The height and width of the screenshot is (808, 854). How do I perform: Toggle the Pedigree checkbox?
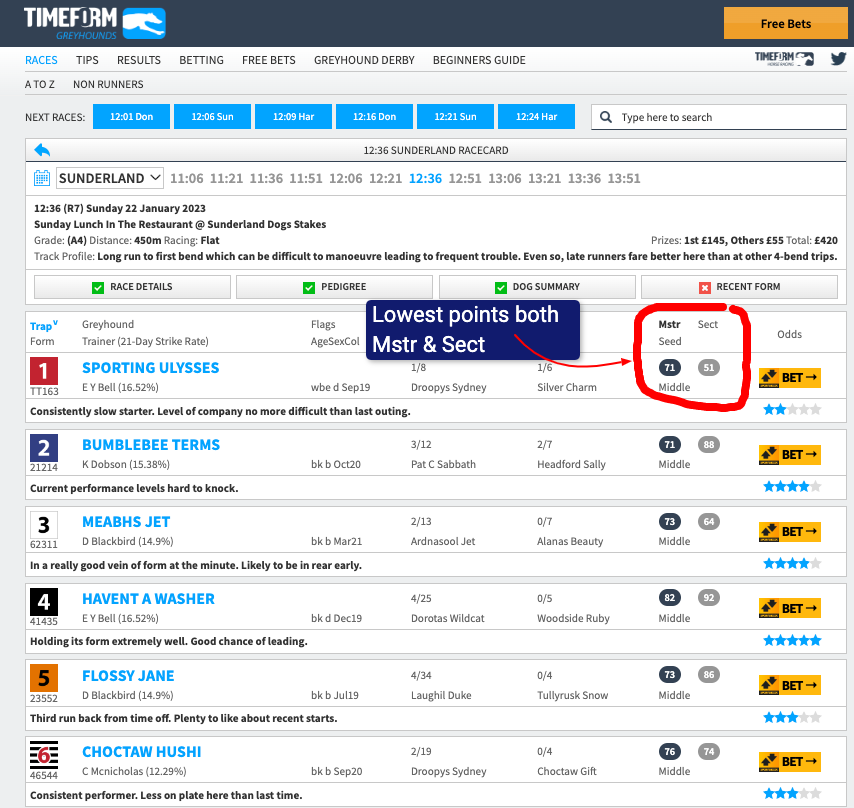pyautogui.click(x=309, y=287)
